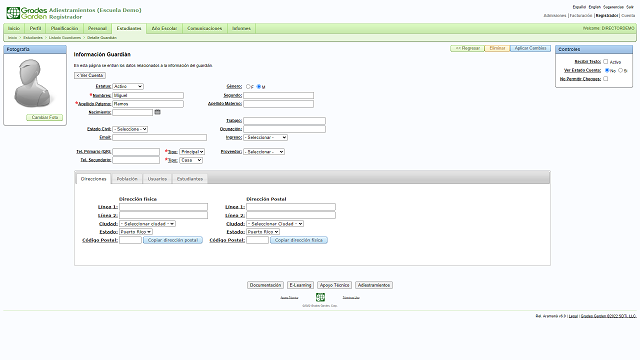This screenshot has height=360, width=640.
Task: Toggle Recibir Texto Activo checkbox
Action: [606, 62]
